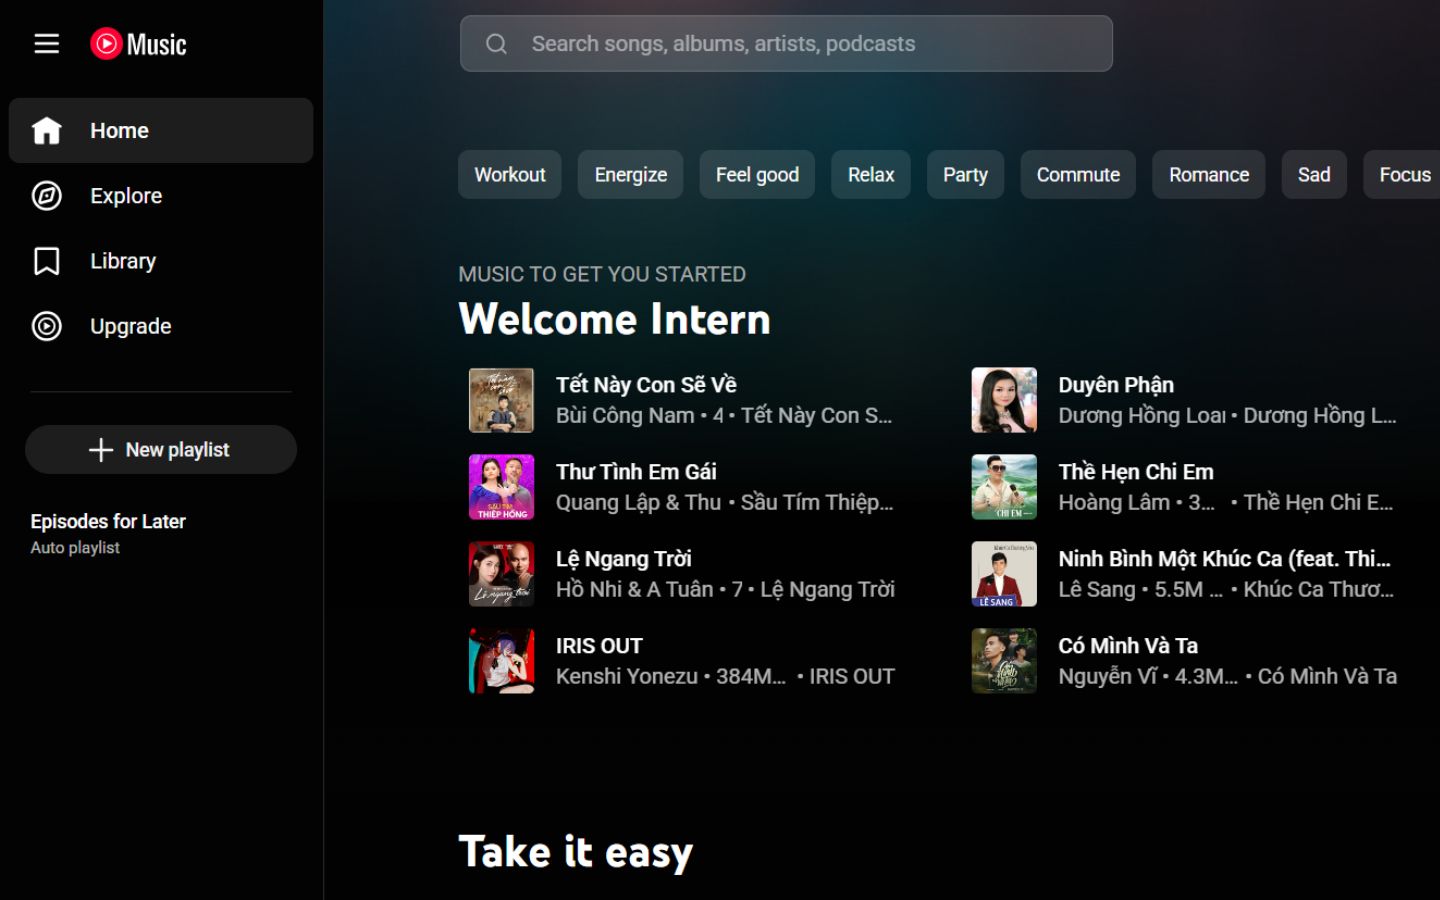Image resolution: width=1440 pixels, height=900 pixels.
Task: Click the Auto playlist subtitle
Action: point(75,548)
